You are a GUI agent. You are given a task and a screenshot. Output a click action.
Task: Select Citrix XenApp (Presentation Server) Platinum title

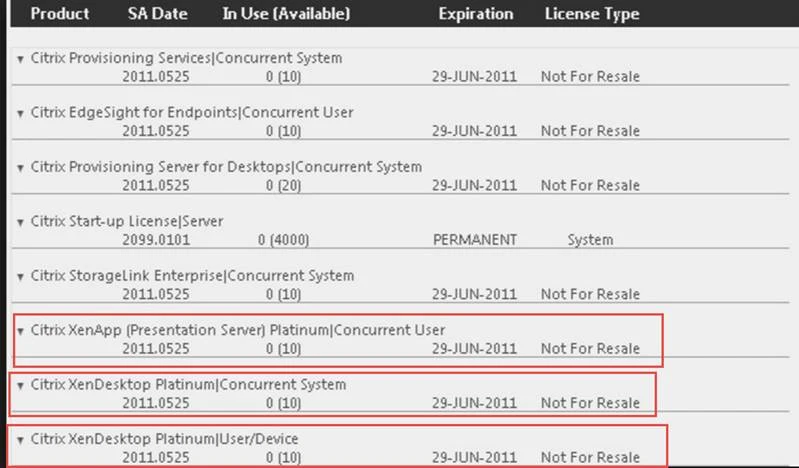coord(238,330)
